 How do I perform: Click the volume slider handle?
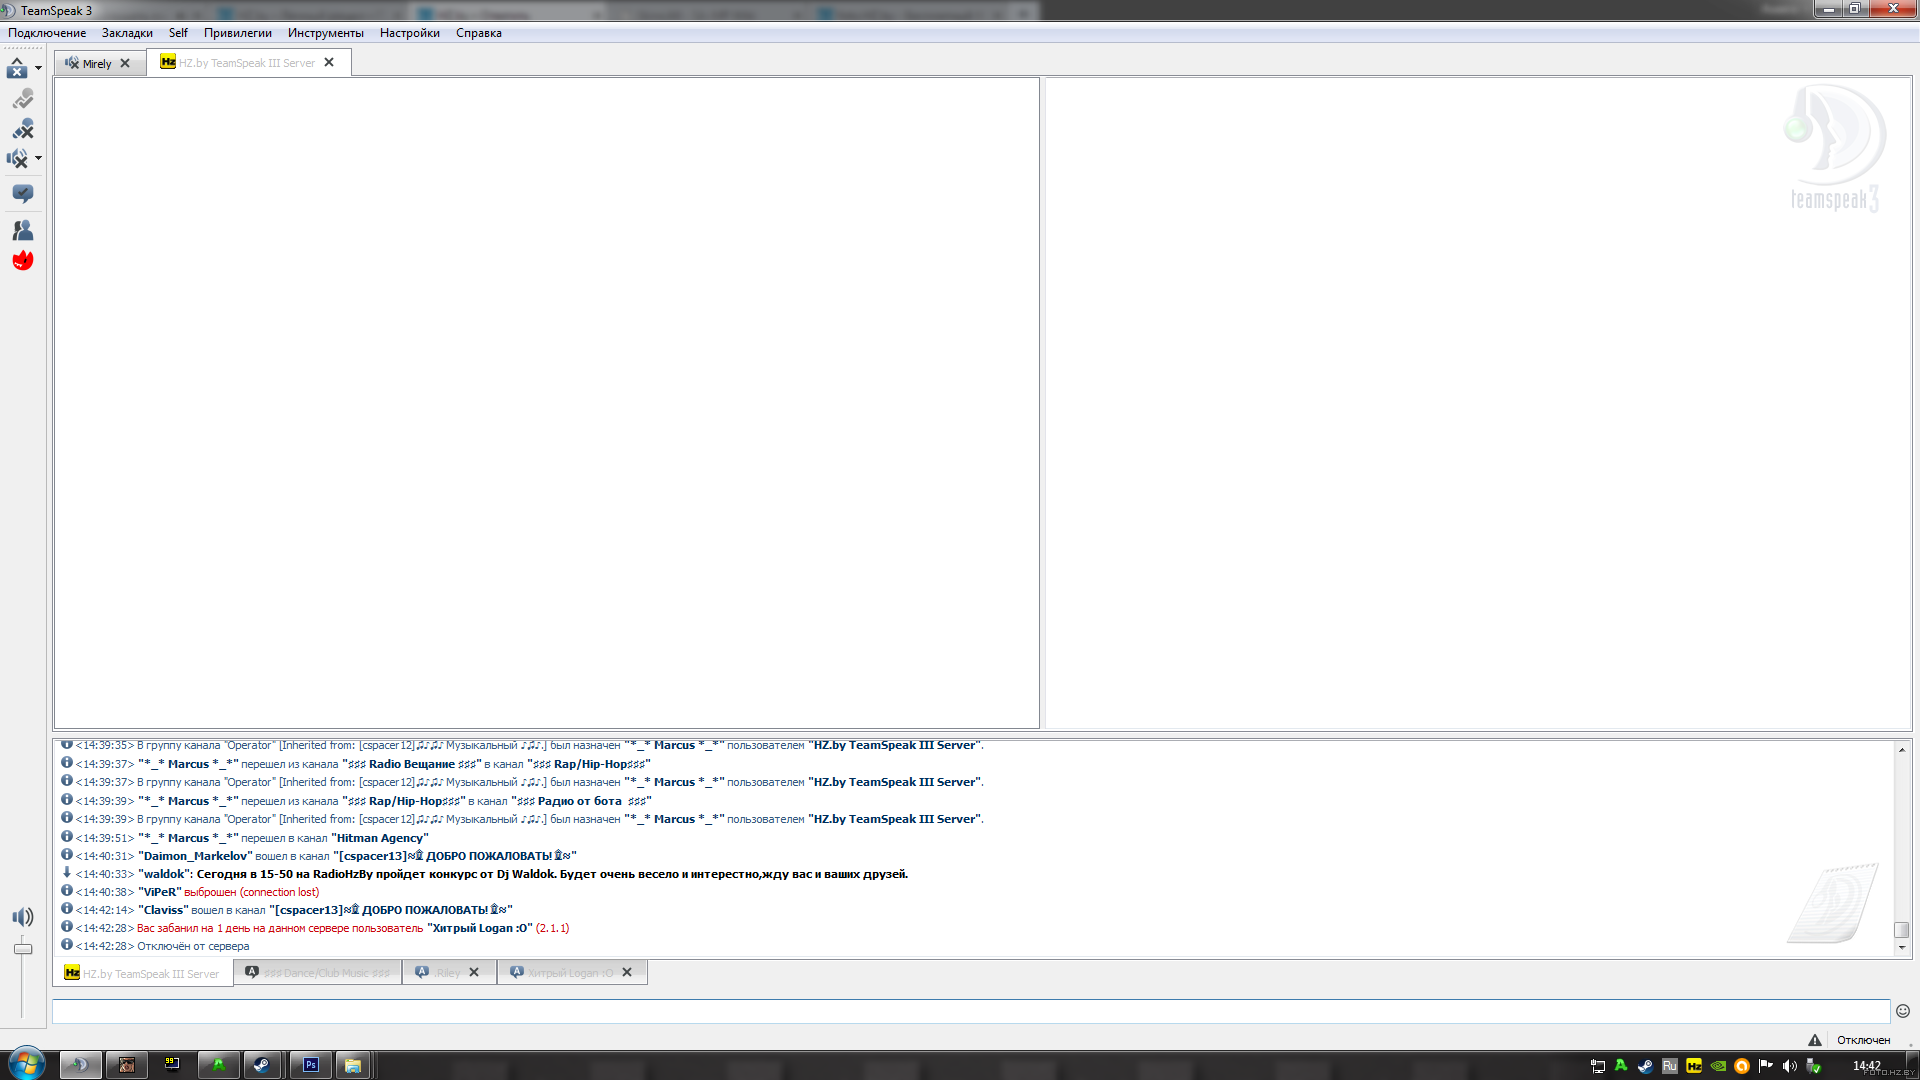(22, 948)
